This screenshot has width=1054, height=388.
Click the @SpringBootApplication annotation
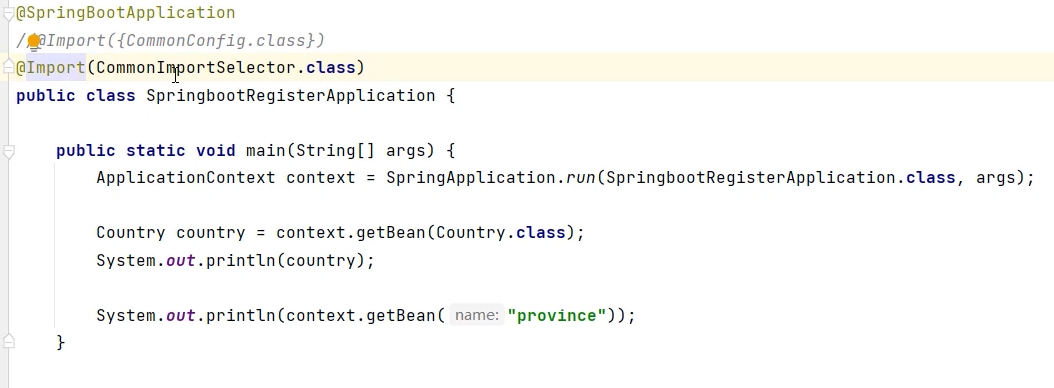click(x=126, y=13)
